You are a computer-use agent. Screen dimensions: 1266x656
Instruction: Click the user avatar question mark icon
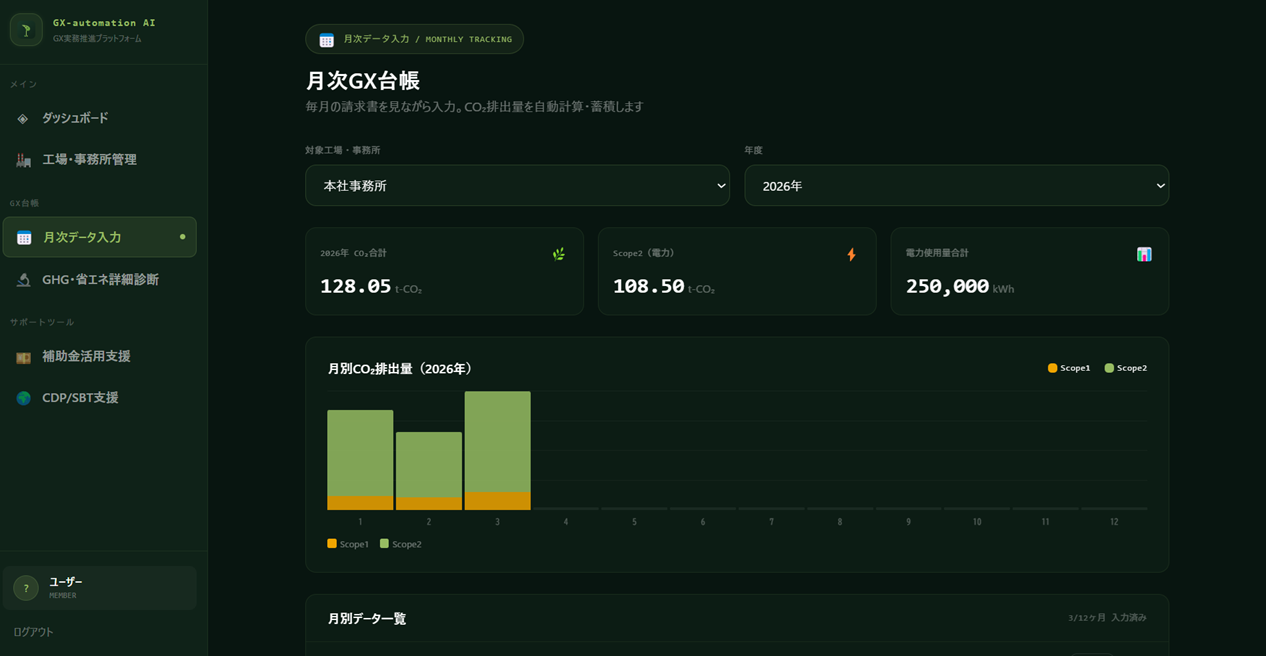coord(26,588)
